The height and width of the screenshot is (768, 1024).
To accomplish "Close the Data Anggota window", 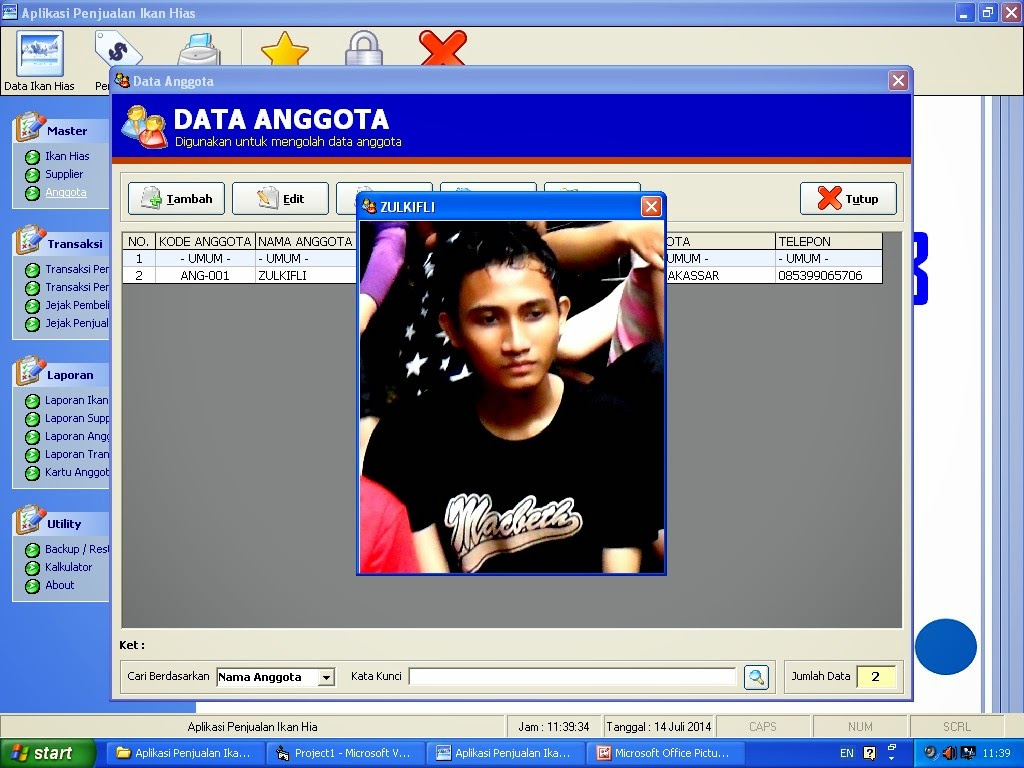I will click(x=899, y=80).
